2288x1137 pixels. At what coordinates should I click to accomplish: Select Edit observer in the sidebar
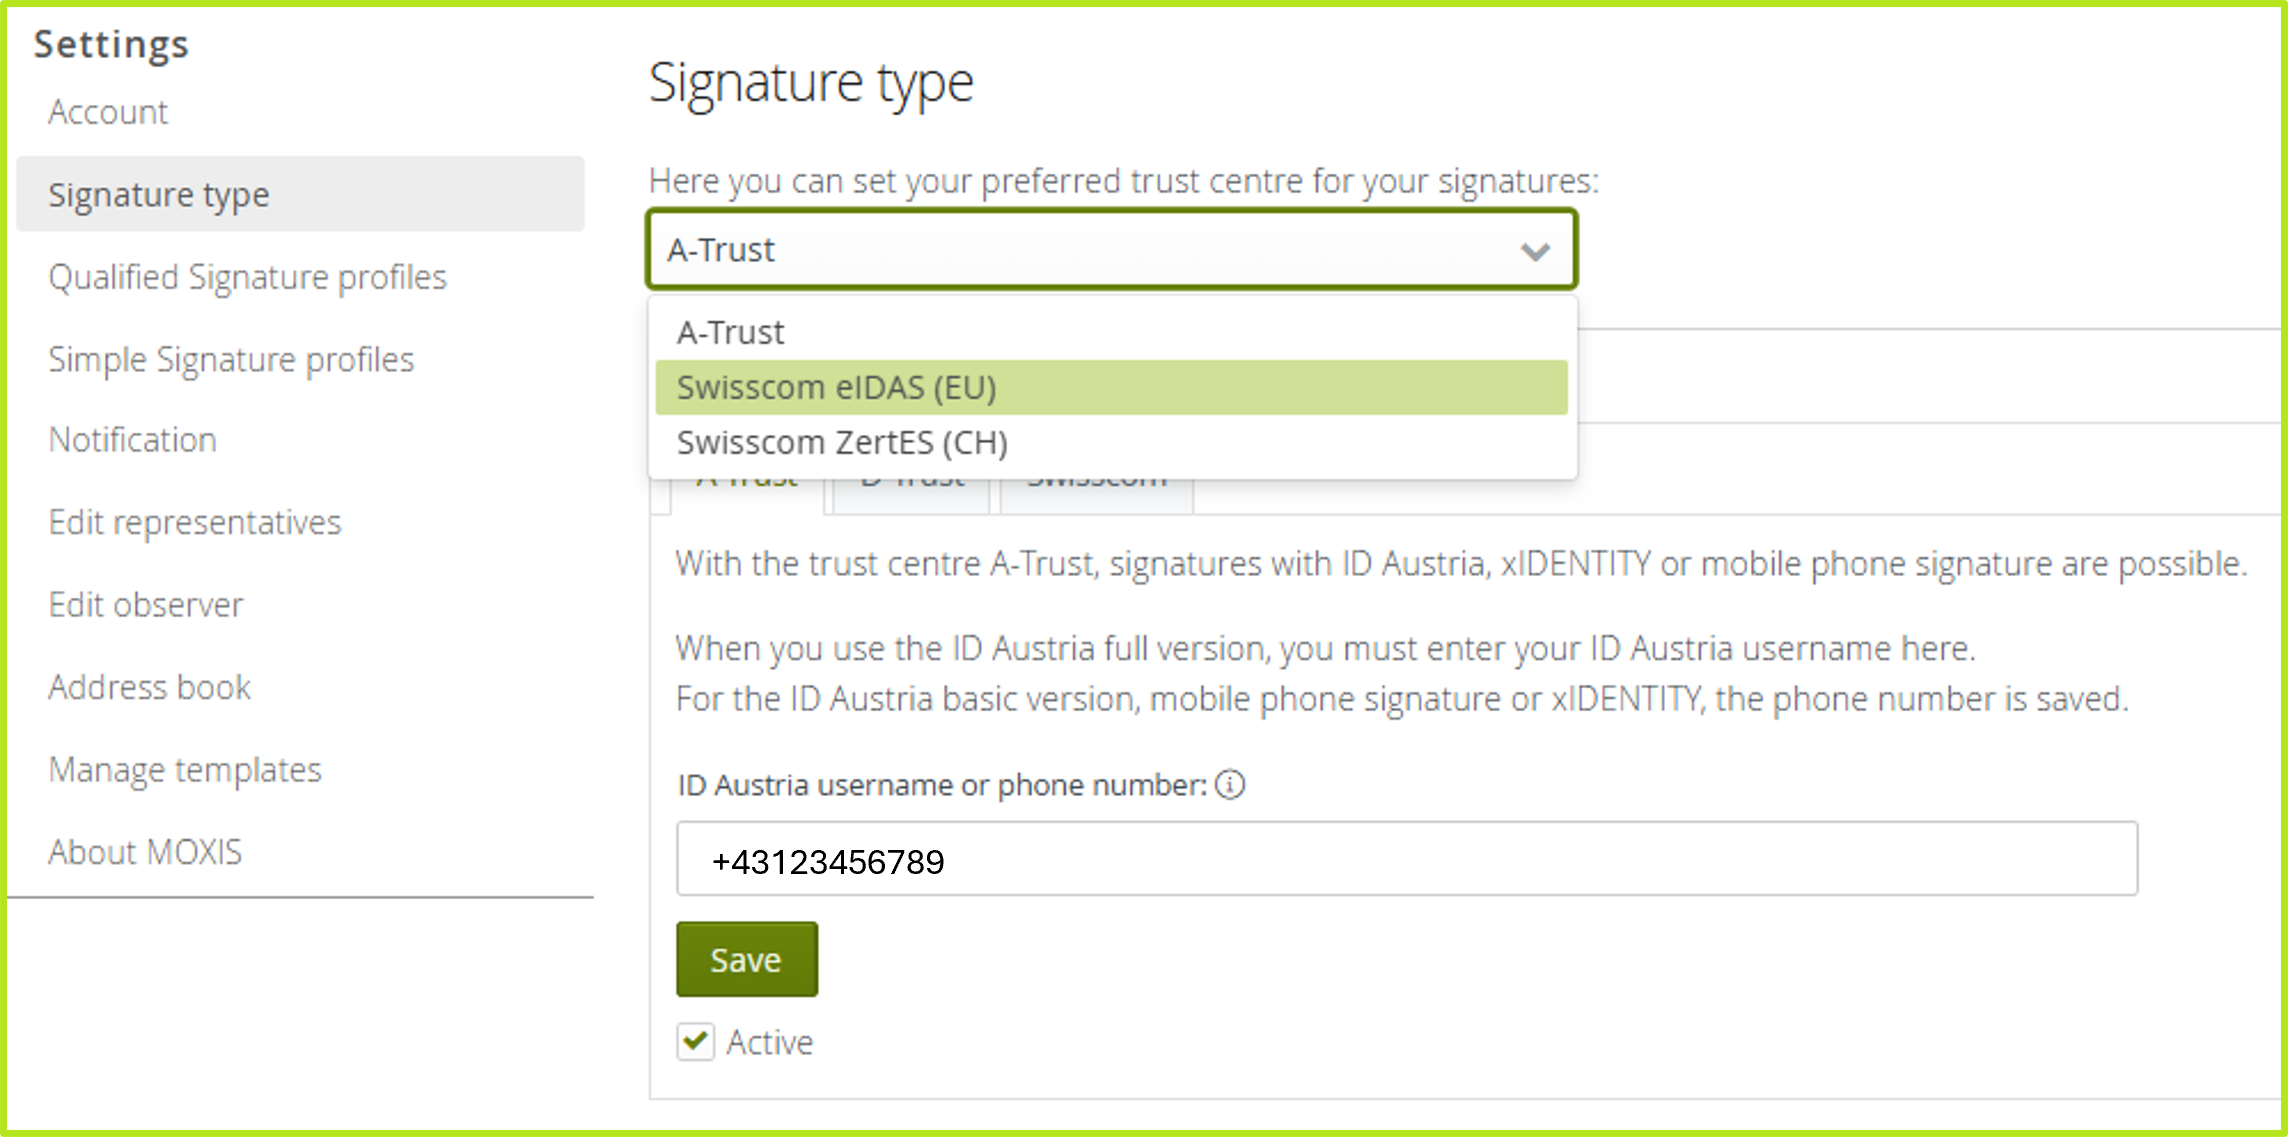click(146, 604)
